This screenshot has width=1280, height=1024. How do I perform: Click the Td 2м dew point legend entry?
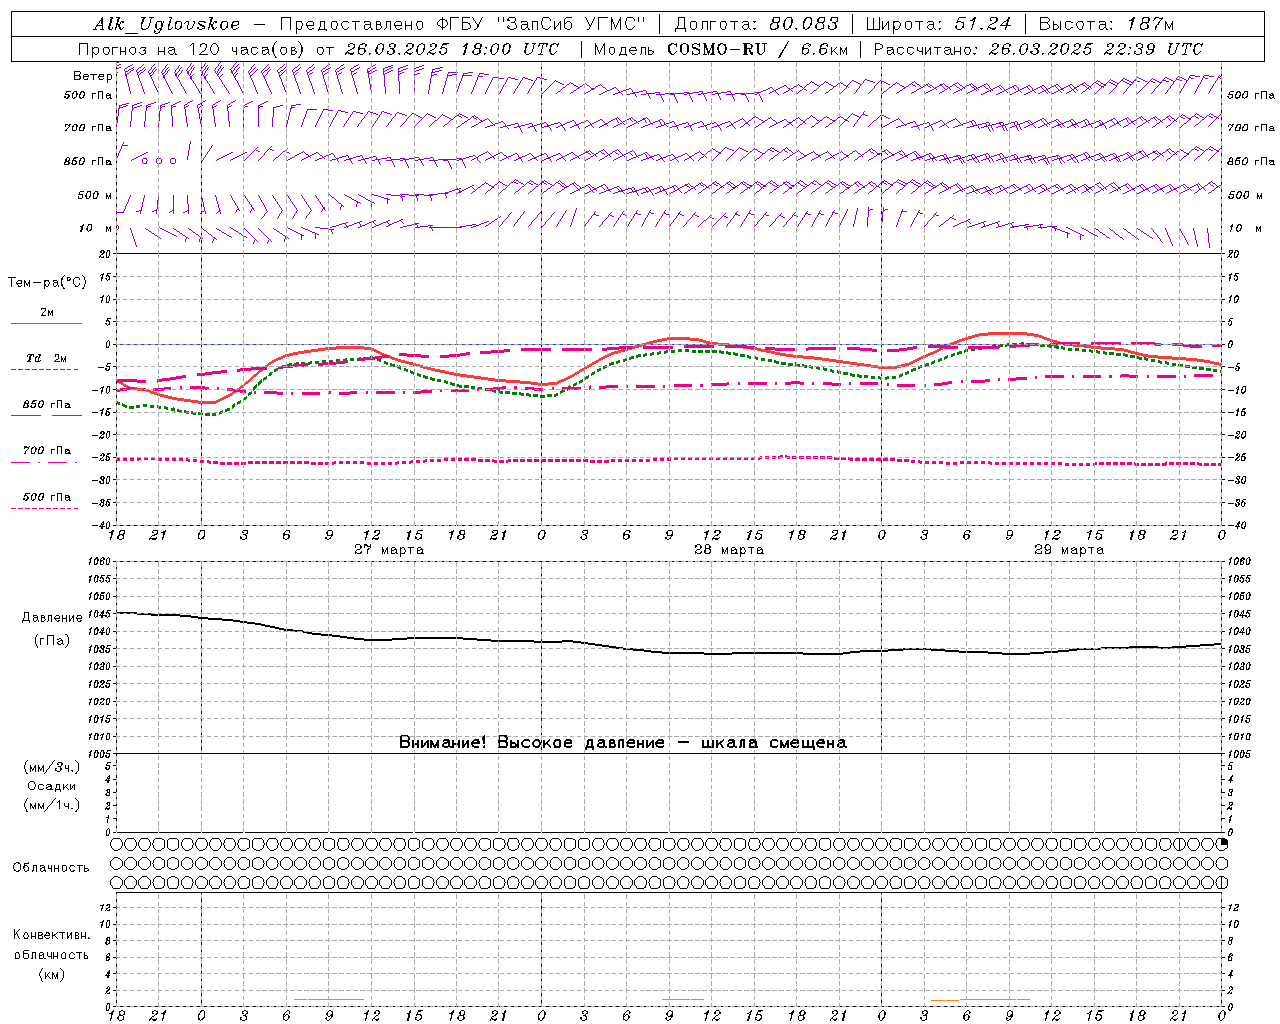pyautogui.click(x=46, y=358)
